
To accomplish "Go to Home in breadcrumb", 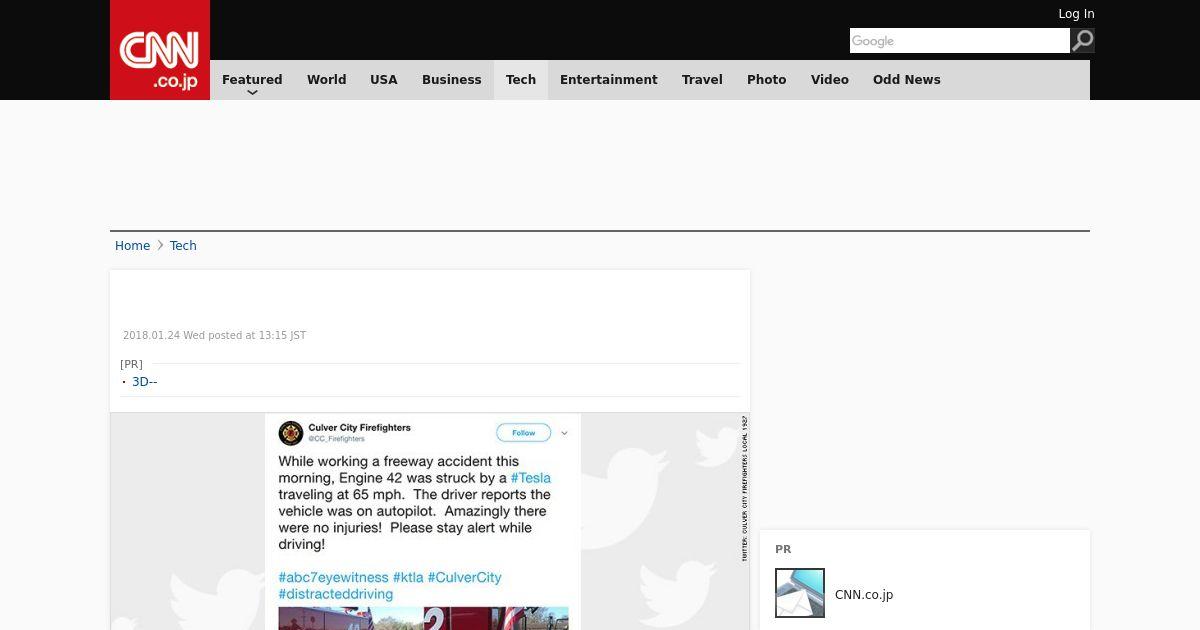I will (x=132, y=245).
